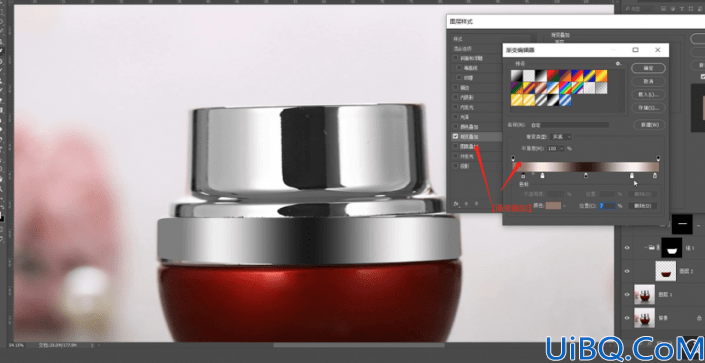705x363 pixels.
Task: Uncheck the 渐变叠加 effect checkbox
Action: pos(455,136)
